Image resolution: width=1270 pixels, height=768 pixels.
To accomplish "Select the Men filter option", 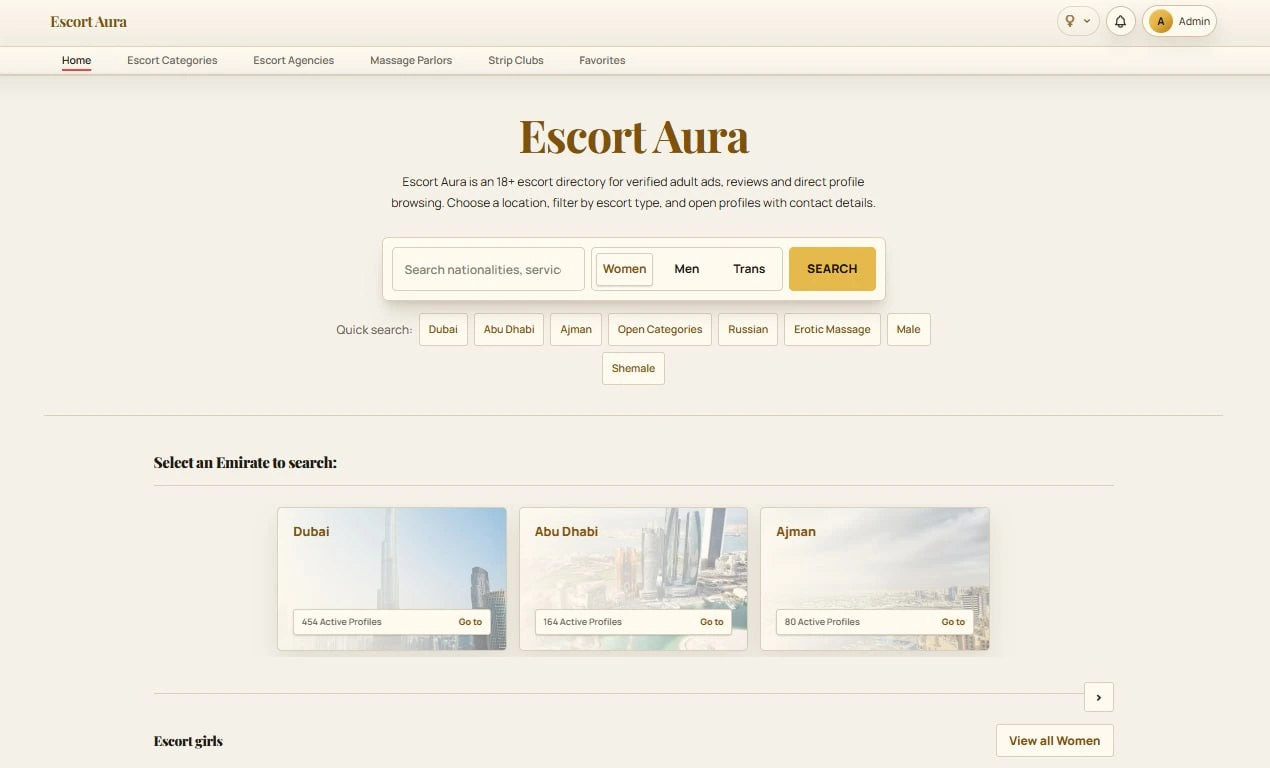I will 687,269.
